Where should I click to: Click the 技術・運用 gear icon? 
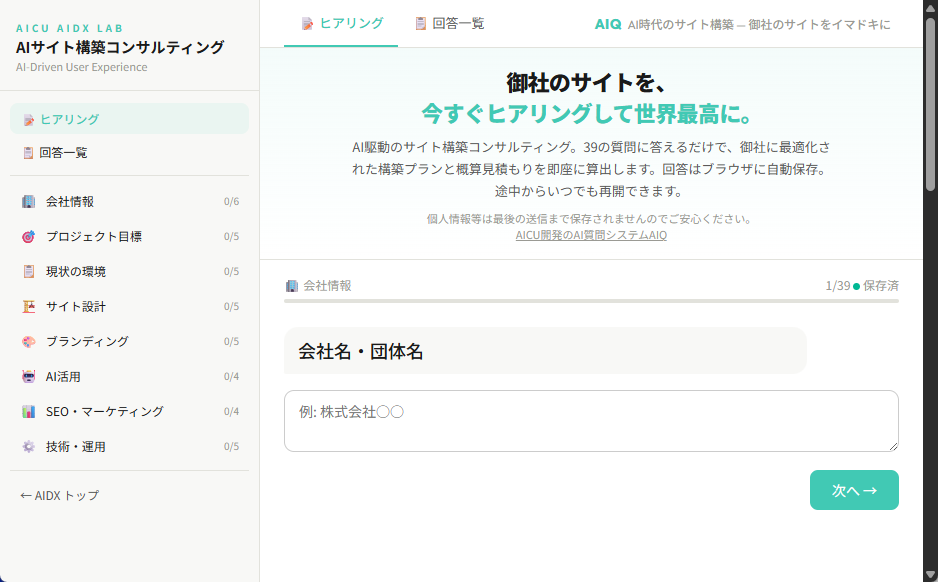(x=31, y=446)
